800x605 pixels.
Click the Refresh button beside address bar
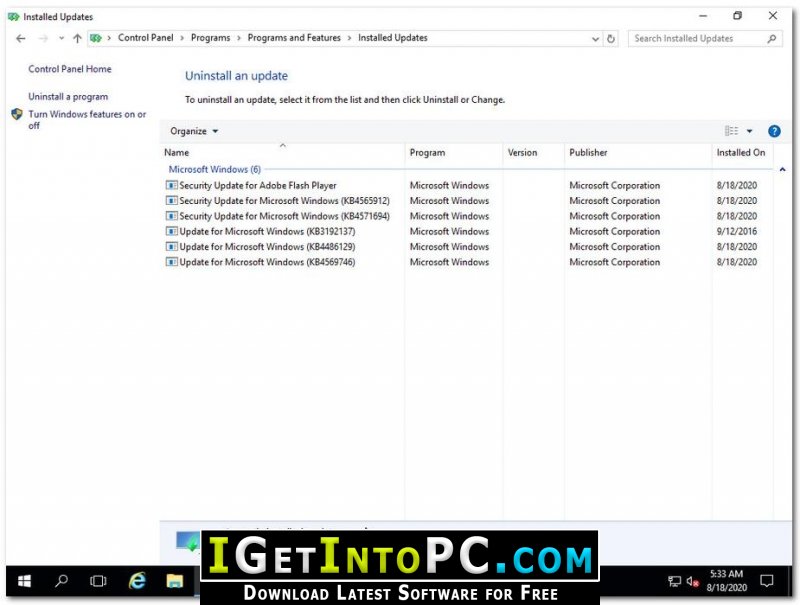[x=611, y=38]
